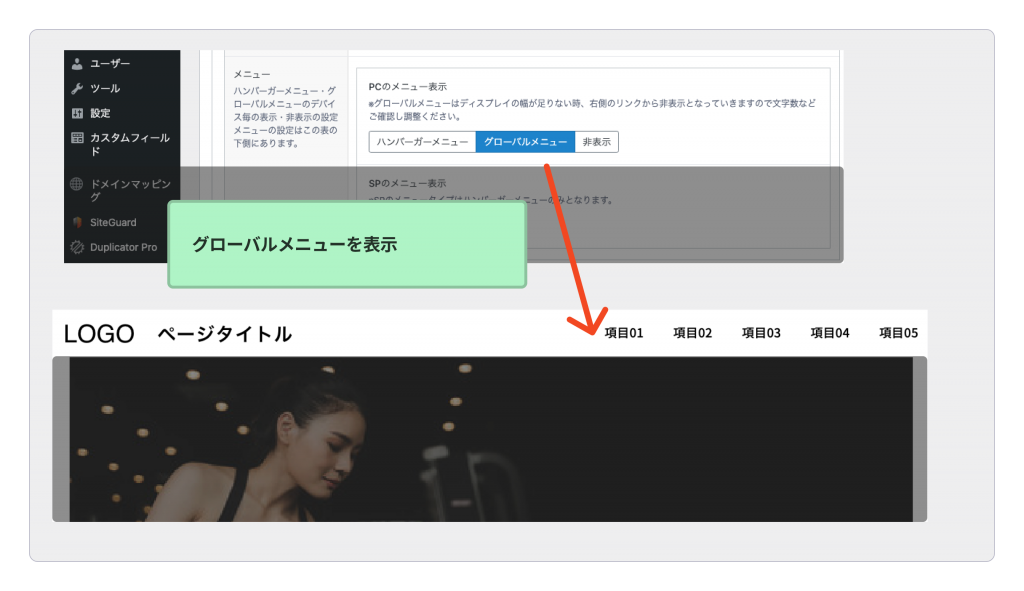Screen dimensions: 1024x591
Task: Click the ページタイトル header text
Action: pyautogui.click(x=224, y=334)
